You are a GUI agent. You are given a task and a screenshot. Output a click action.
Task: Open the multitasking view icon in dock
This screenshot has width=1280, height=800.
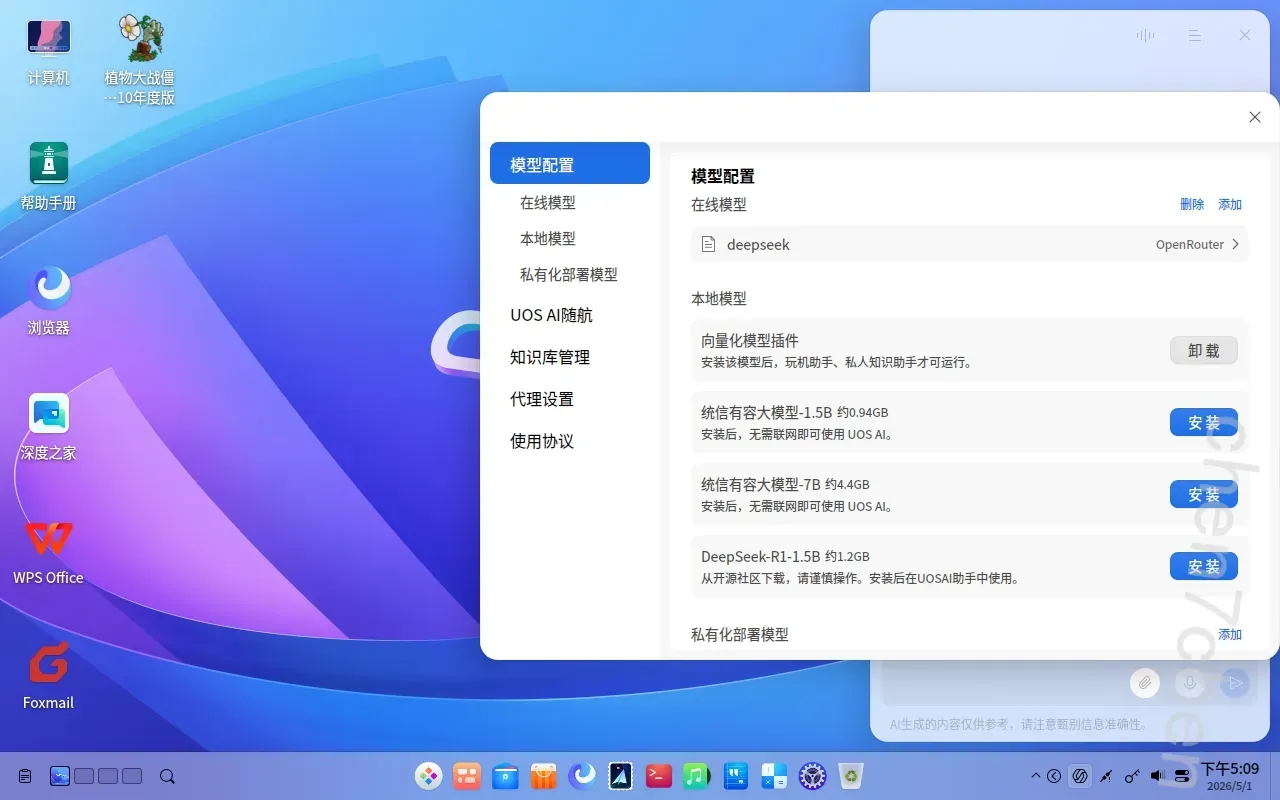[x=467, y=776]
